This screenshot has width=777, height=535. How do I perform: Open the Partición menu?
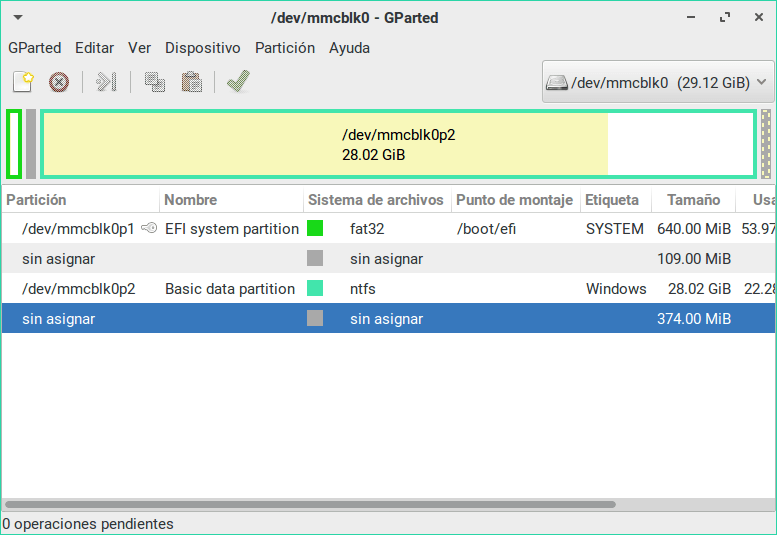point(285,48)
